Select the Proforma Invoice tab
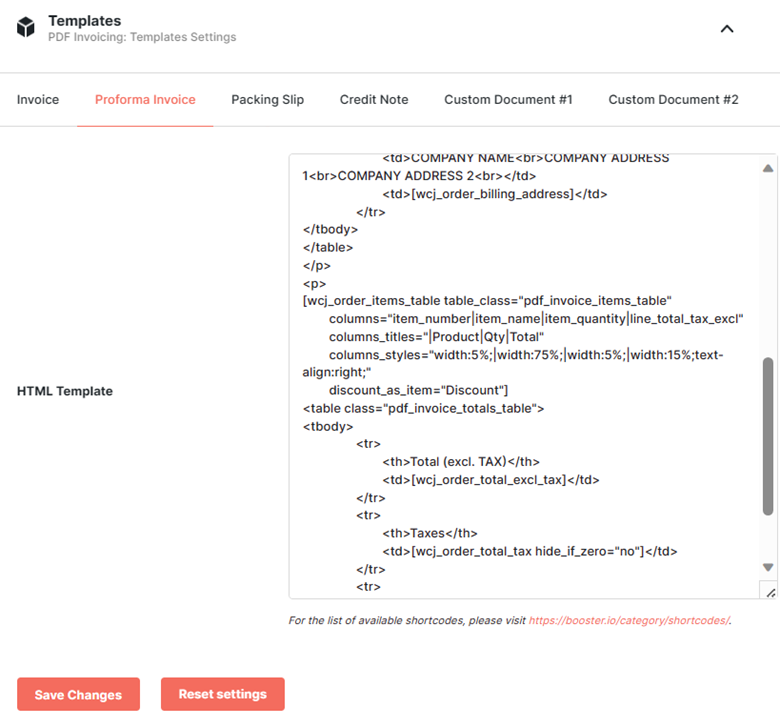The width and height of the screenshot is (780, 727). click(145, 100)
